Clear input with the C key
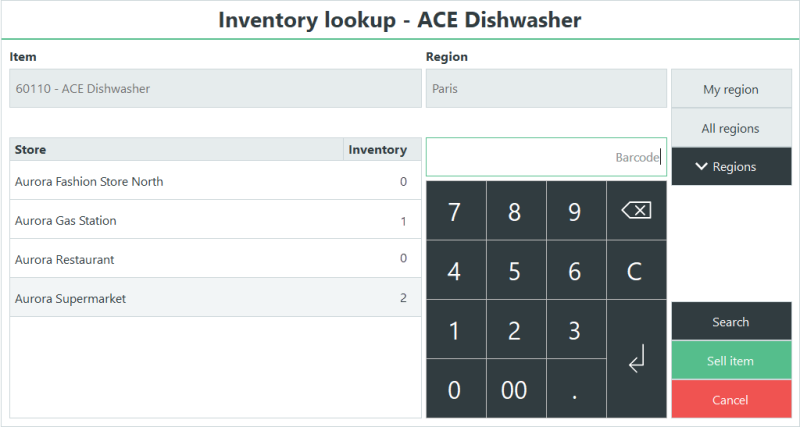 (x=636, y=270)
